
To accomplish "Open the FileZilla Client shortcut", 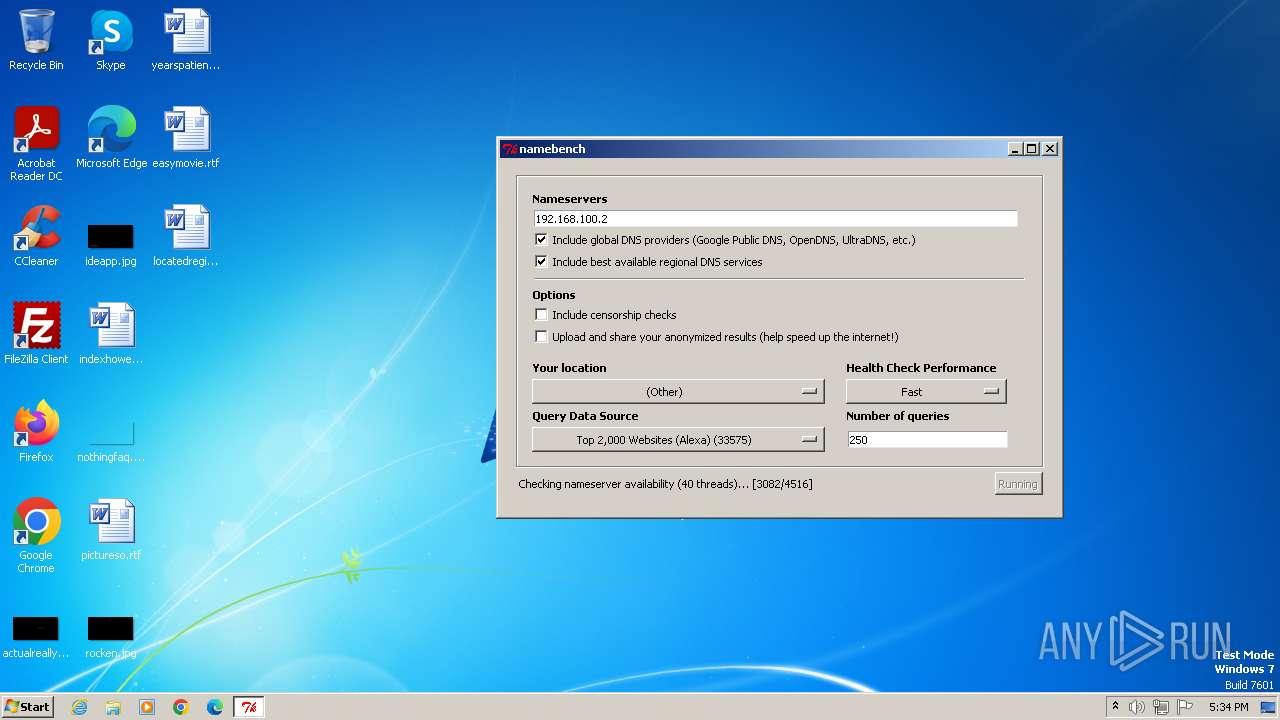I will pyautogui.click(x=36, y=334).
